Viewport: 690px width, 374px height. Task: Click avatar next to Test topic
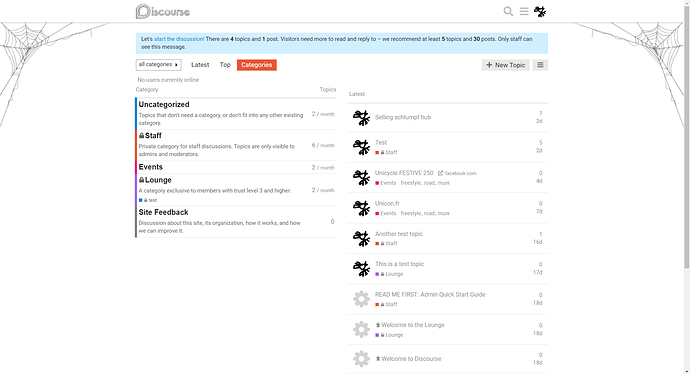point(361,147)
